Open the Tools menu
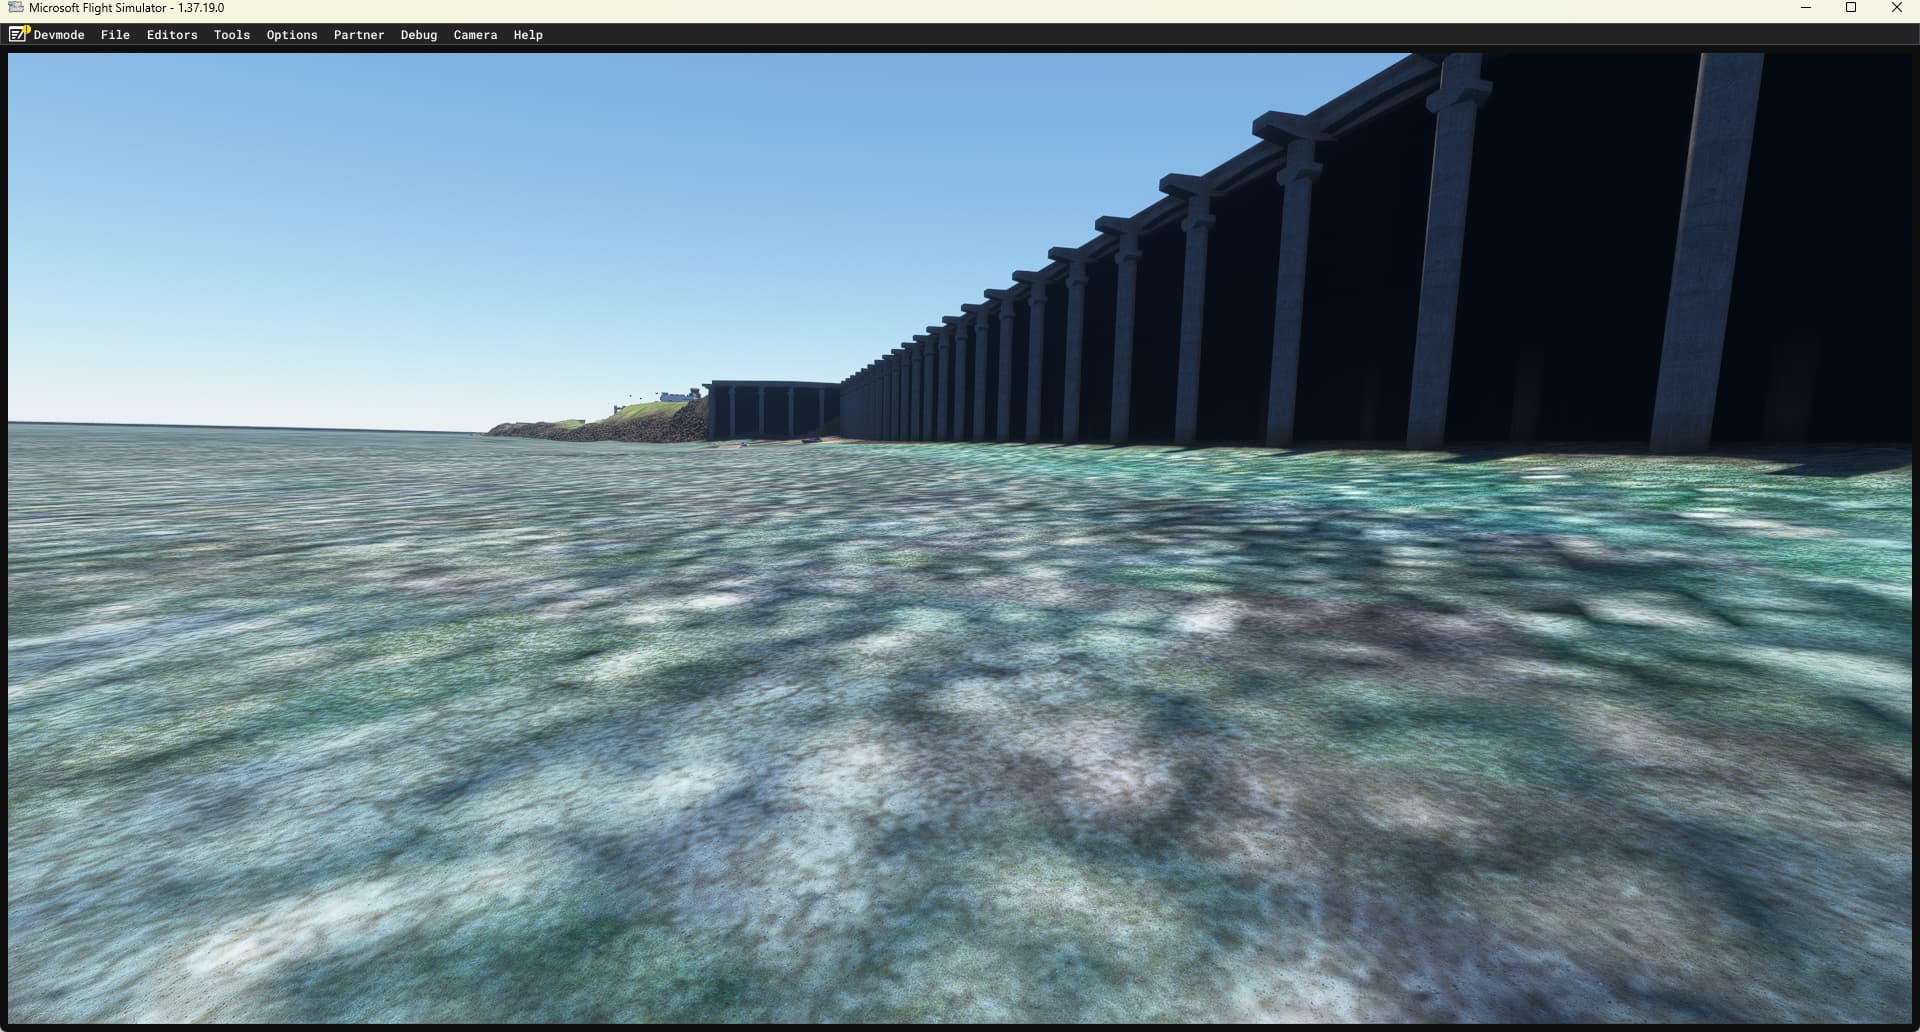The width and height of the screenshot is (1920, 1032). point(232,35)
